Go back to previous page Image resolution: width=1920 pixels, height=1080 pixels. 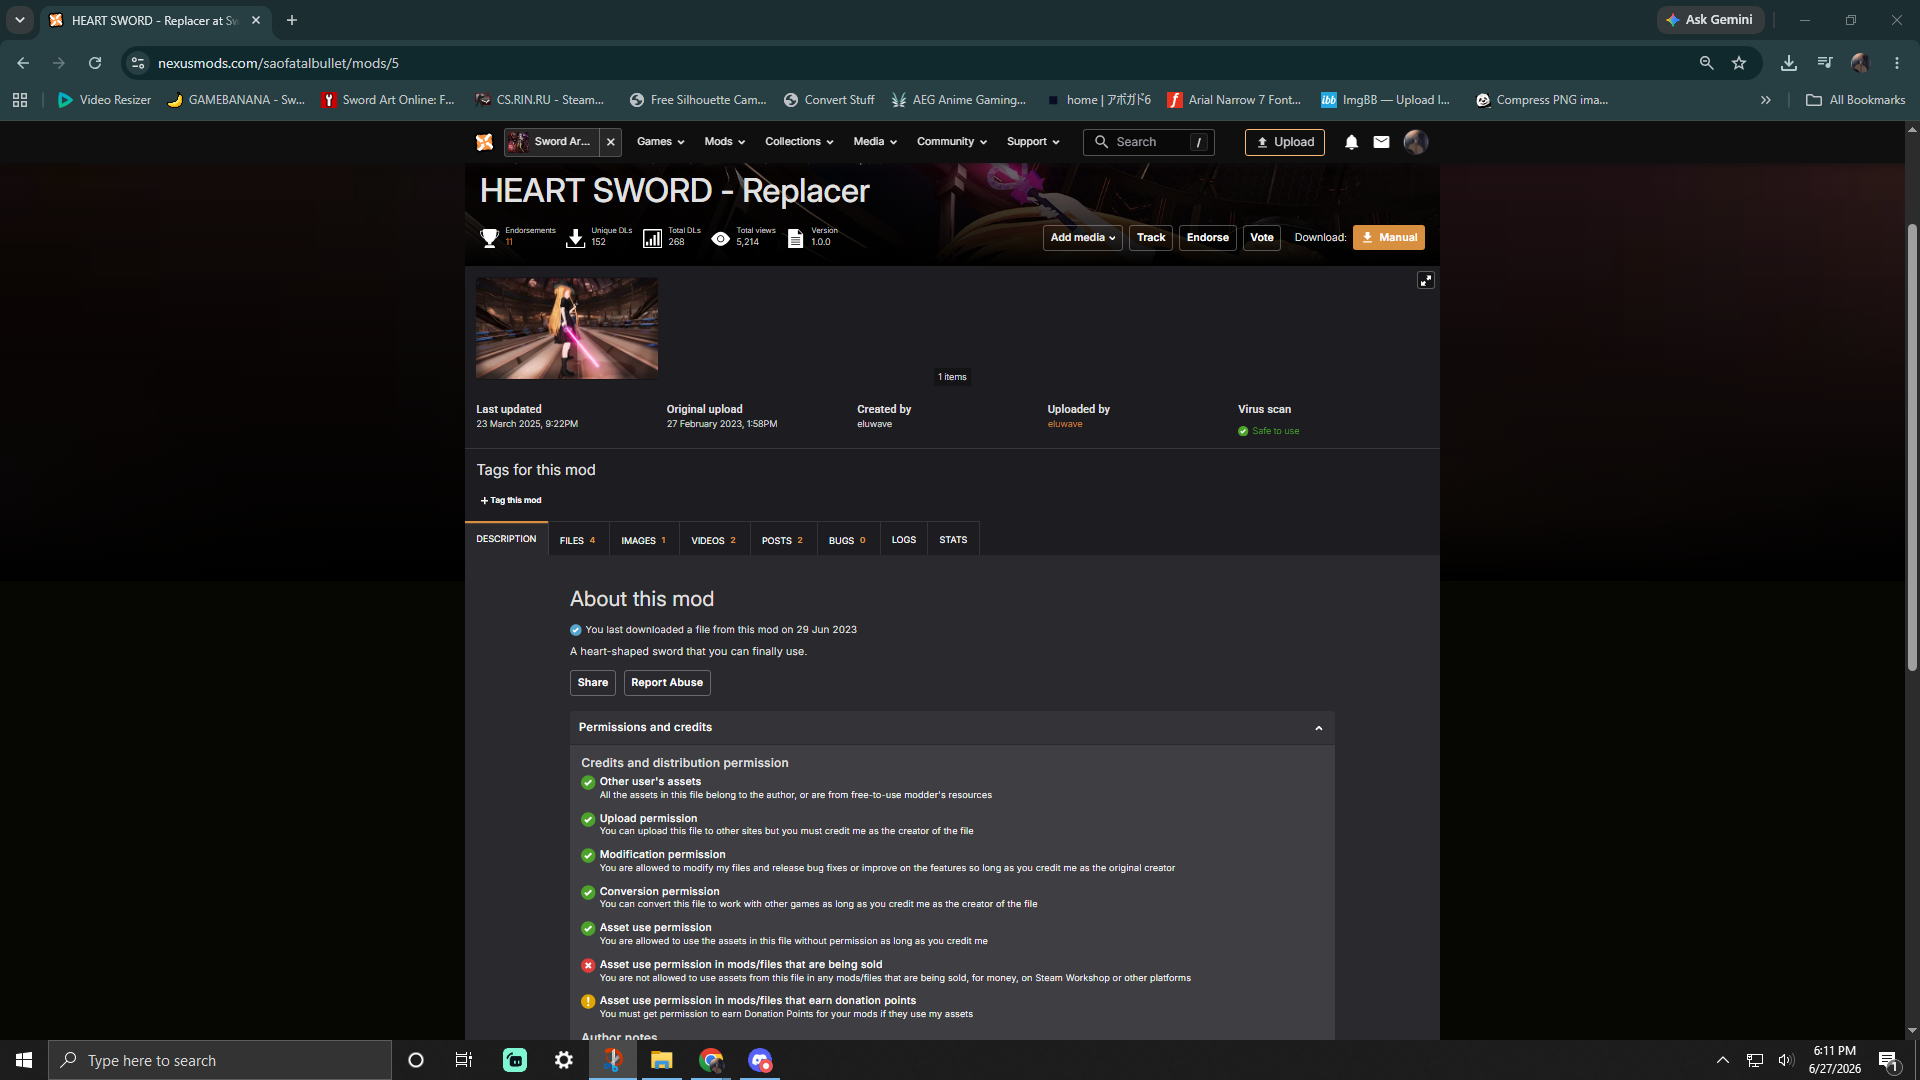click(23, 63)
